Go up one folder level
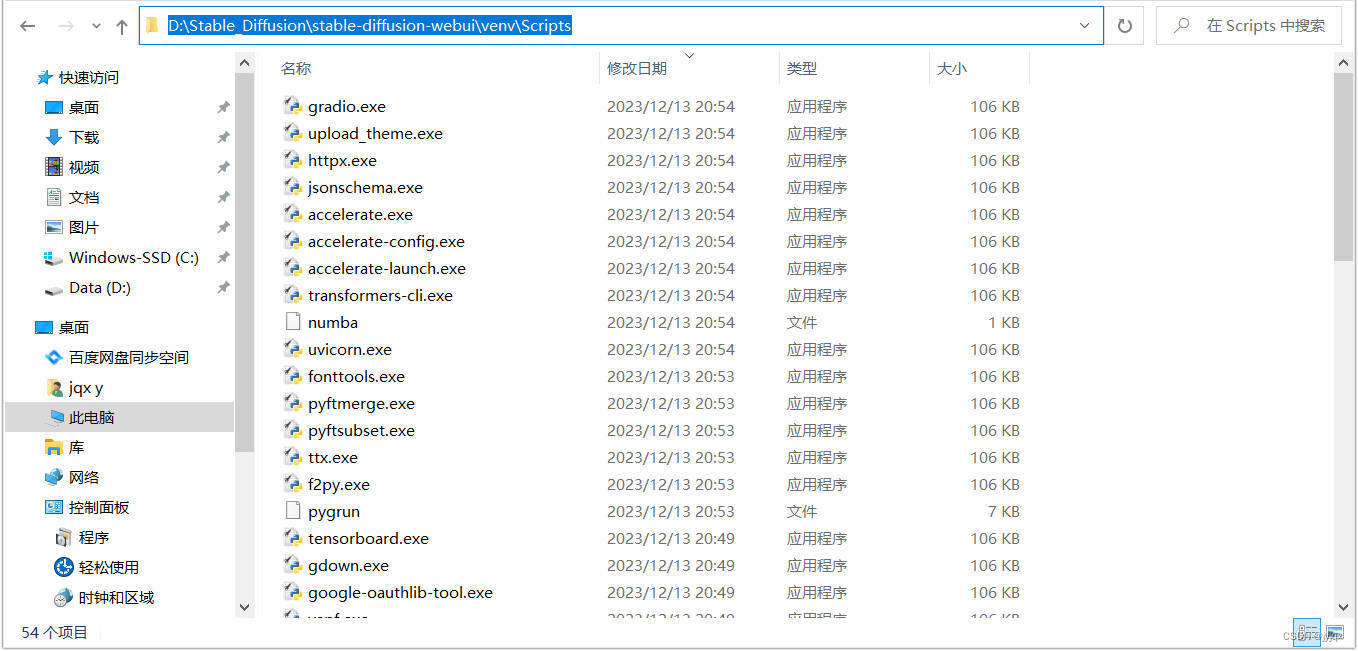1358x651 pixels. [x=121, y=27]
